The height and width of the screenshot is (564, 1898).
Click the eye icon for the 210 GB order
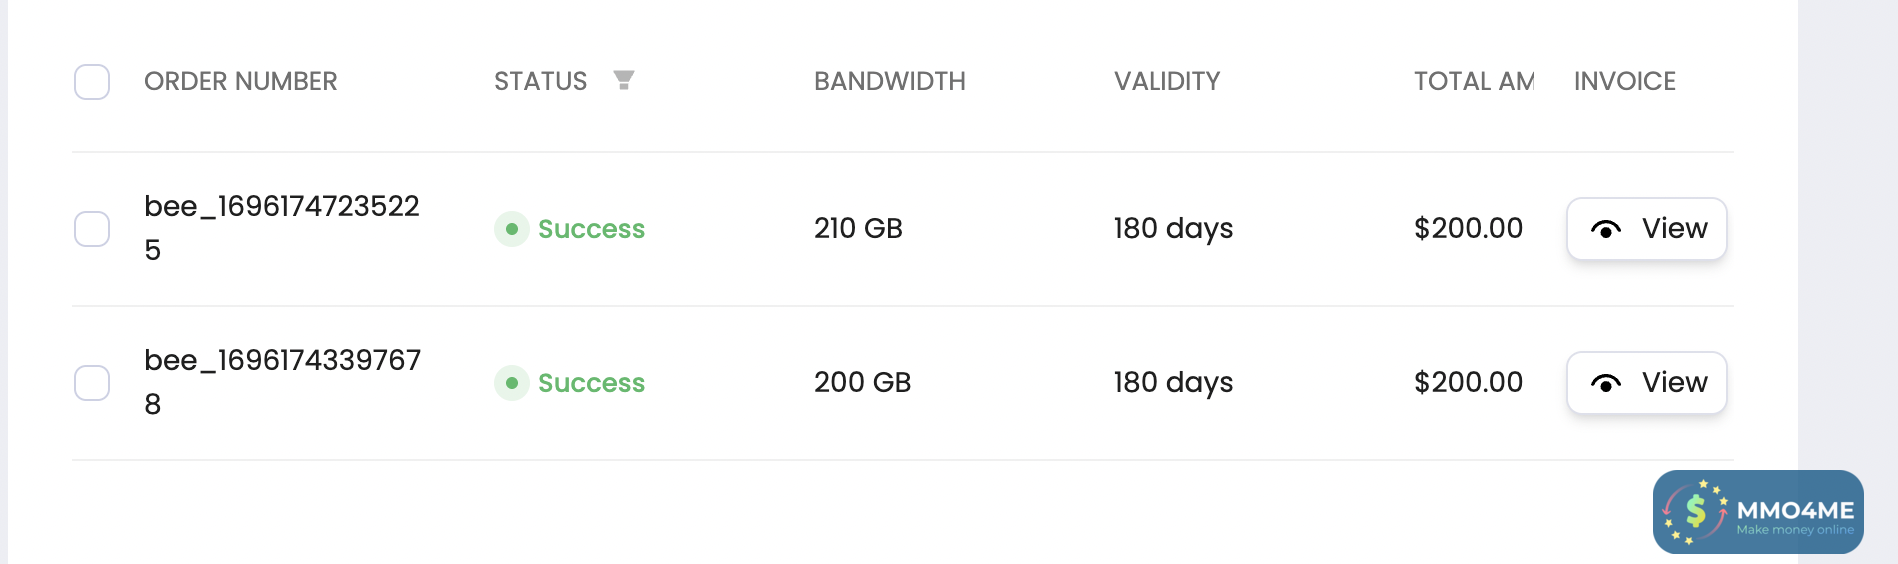click(x=1605, y=230)
